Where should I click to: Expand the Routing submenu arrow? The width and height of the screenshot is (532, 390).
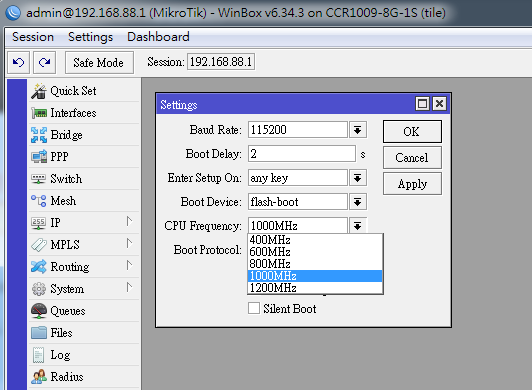click(x=129, y=265)
